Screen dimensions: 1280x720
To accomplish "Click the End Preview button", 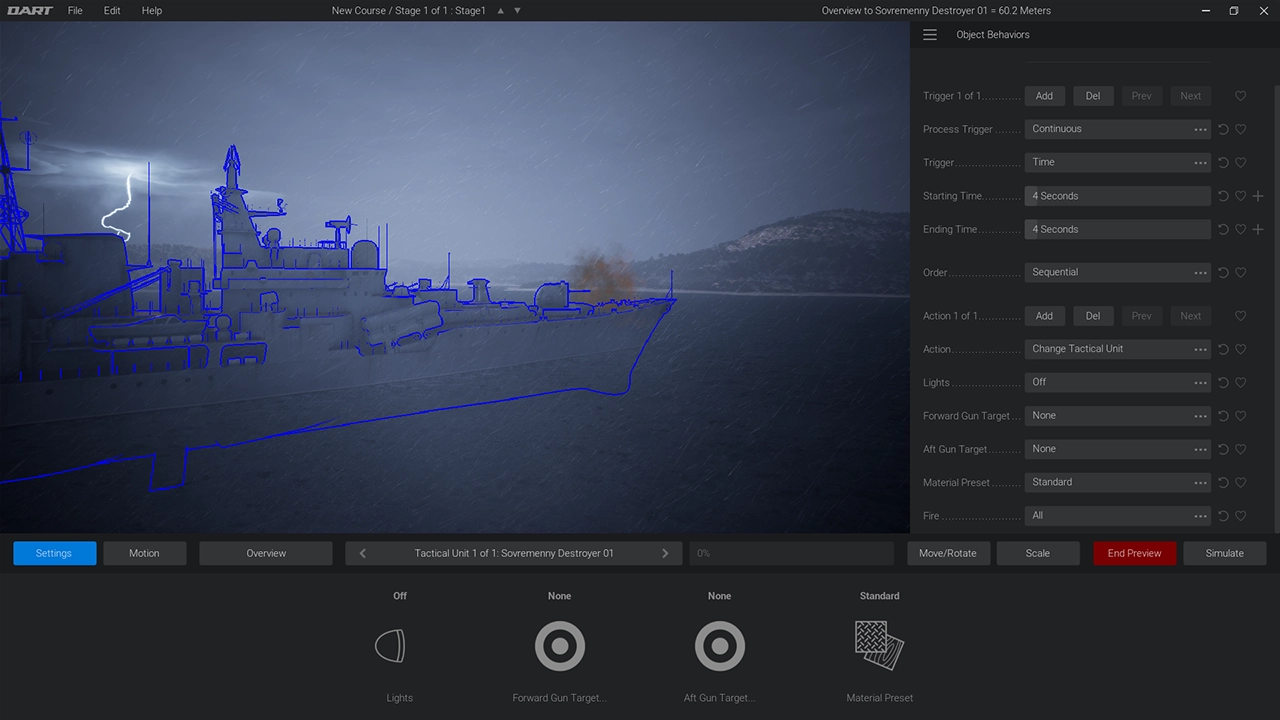I will [1134, 553].
